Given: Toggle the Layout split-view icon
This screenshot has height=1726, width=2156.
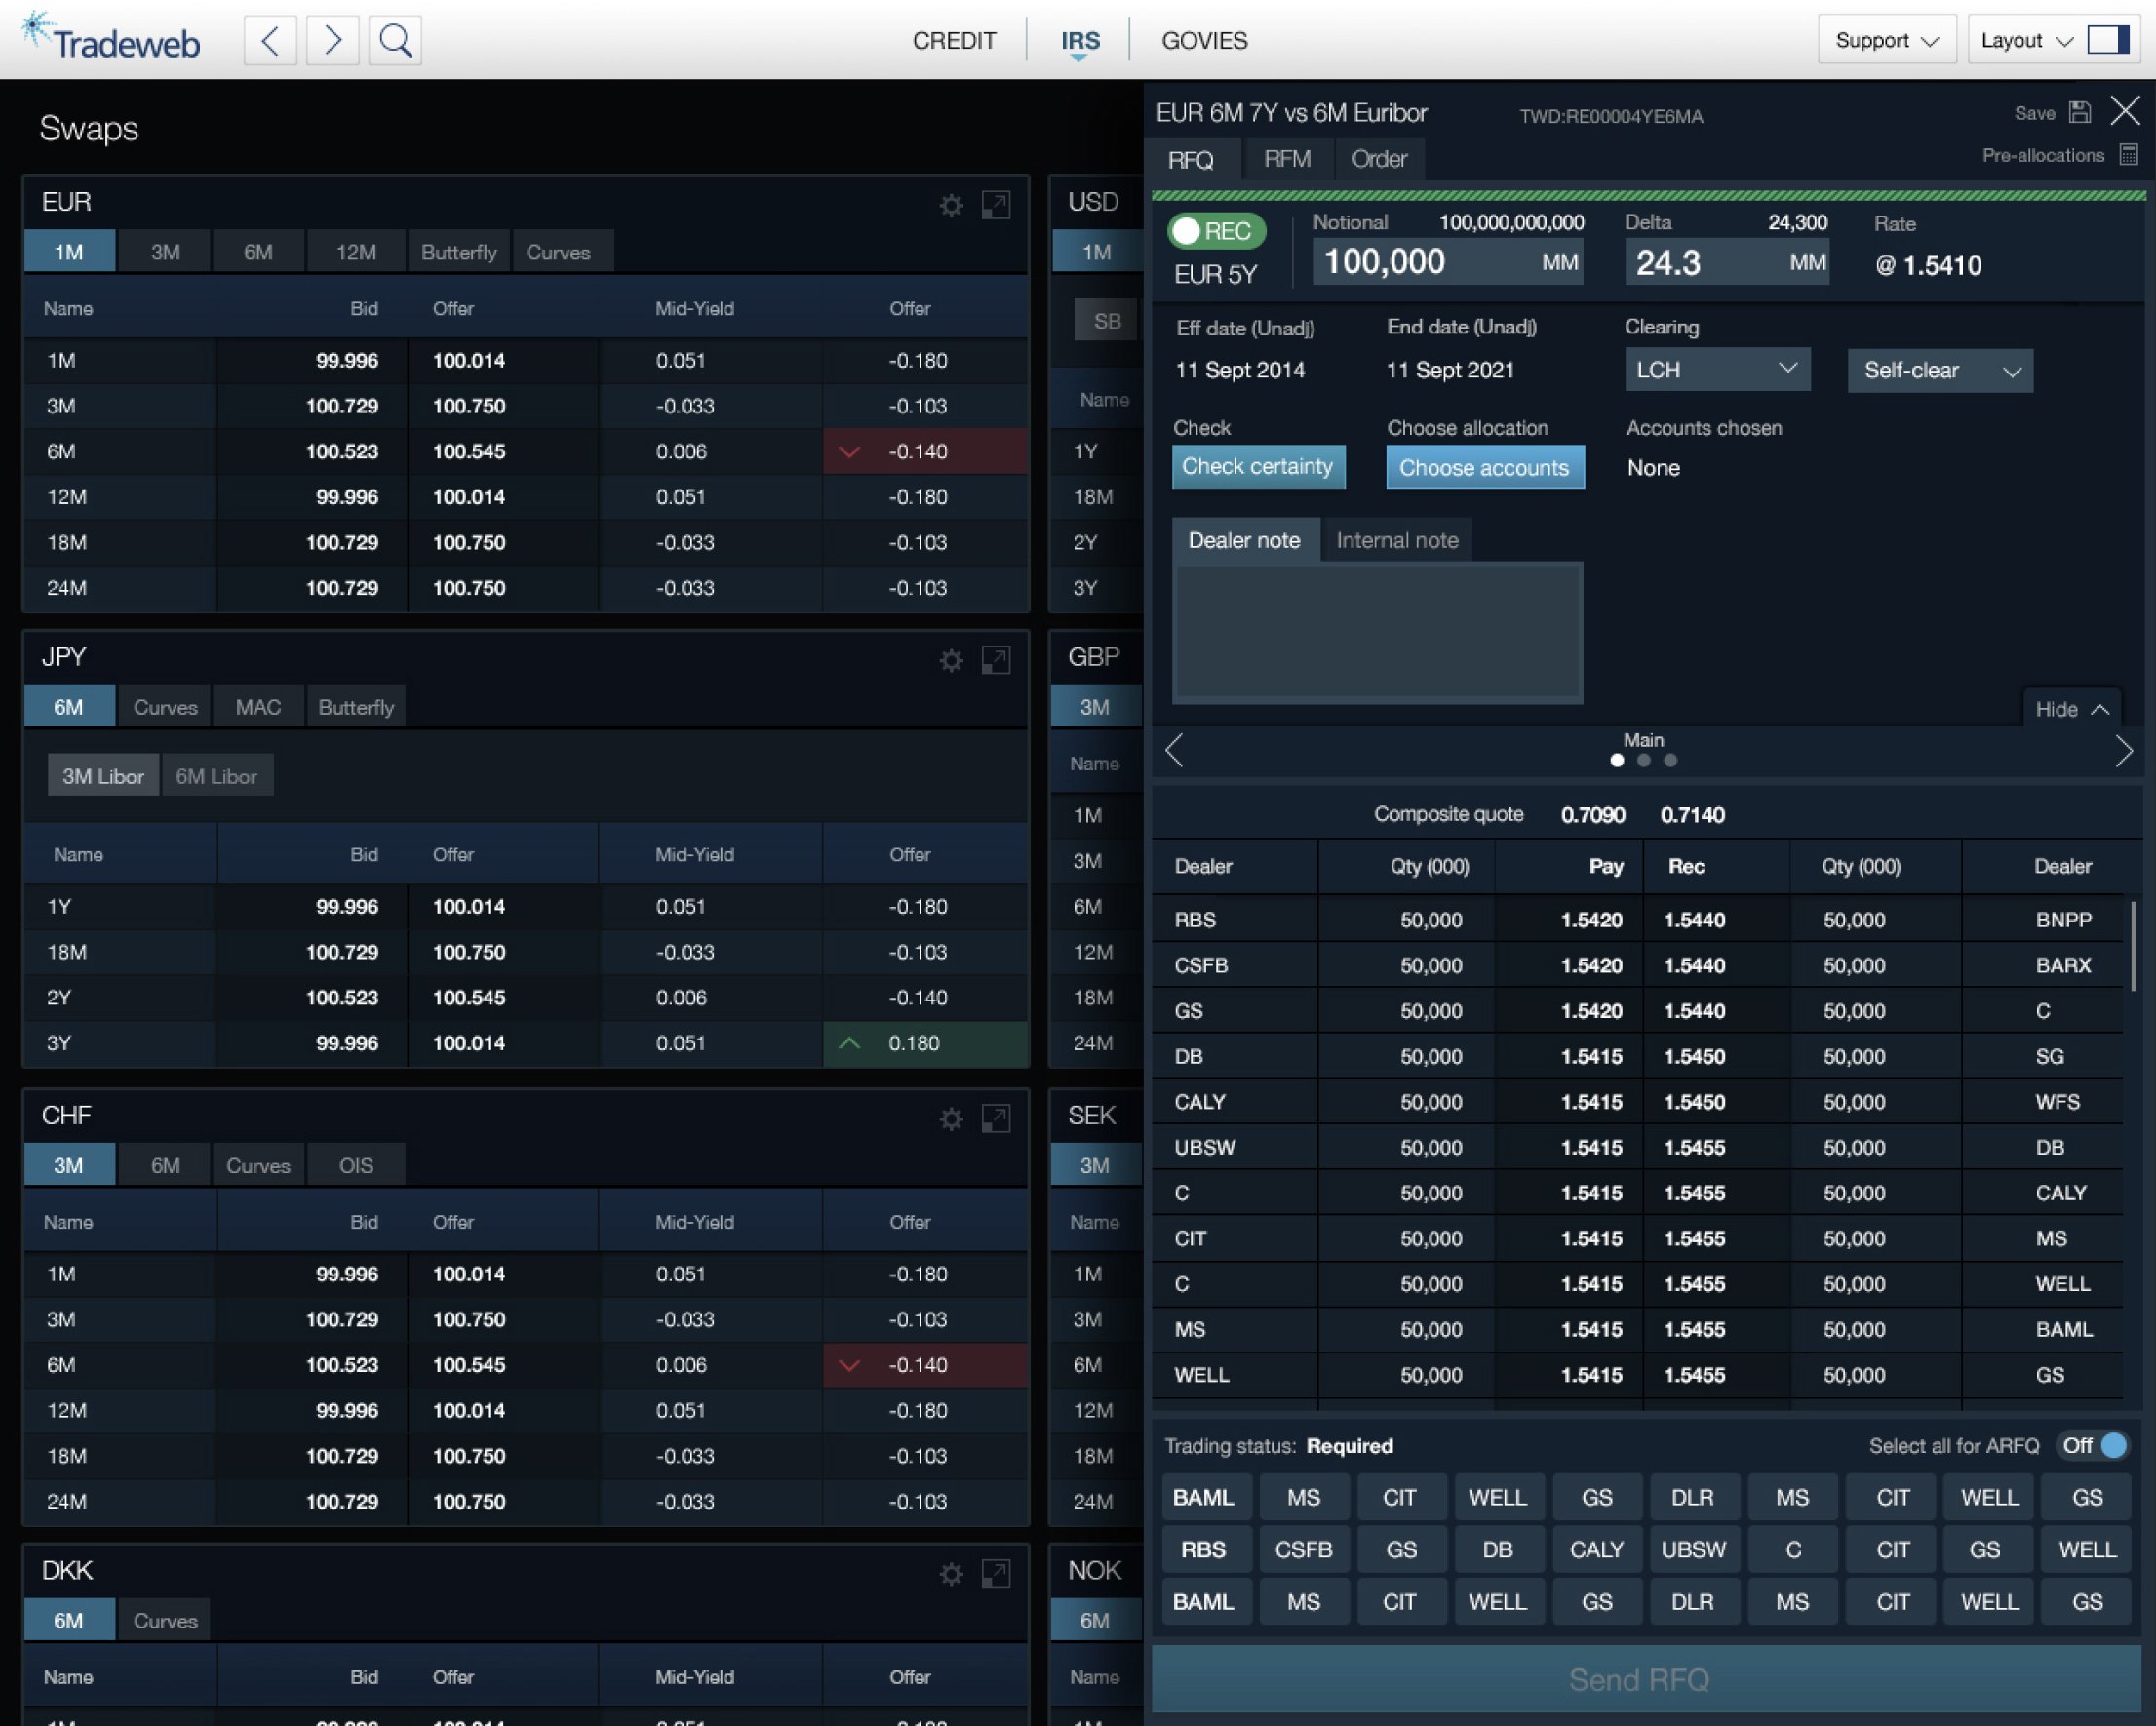Looking at the screenshot, I should (x=2108, y=41).
